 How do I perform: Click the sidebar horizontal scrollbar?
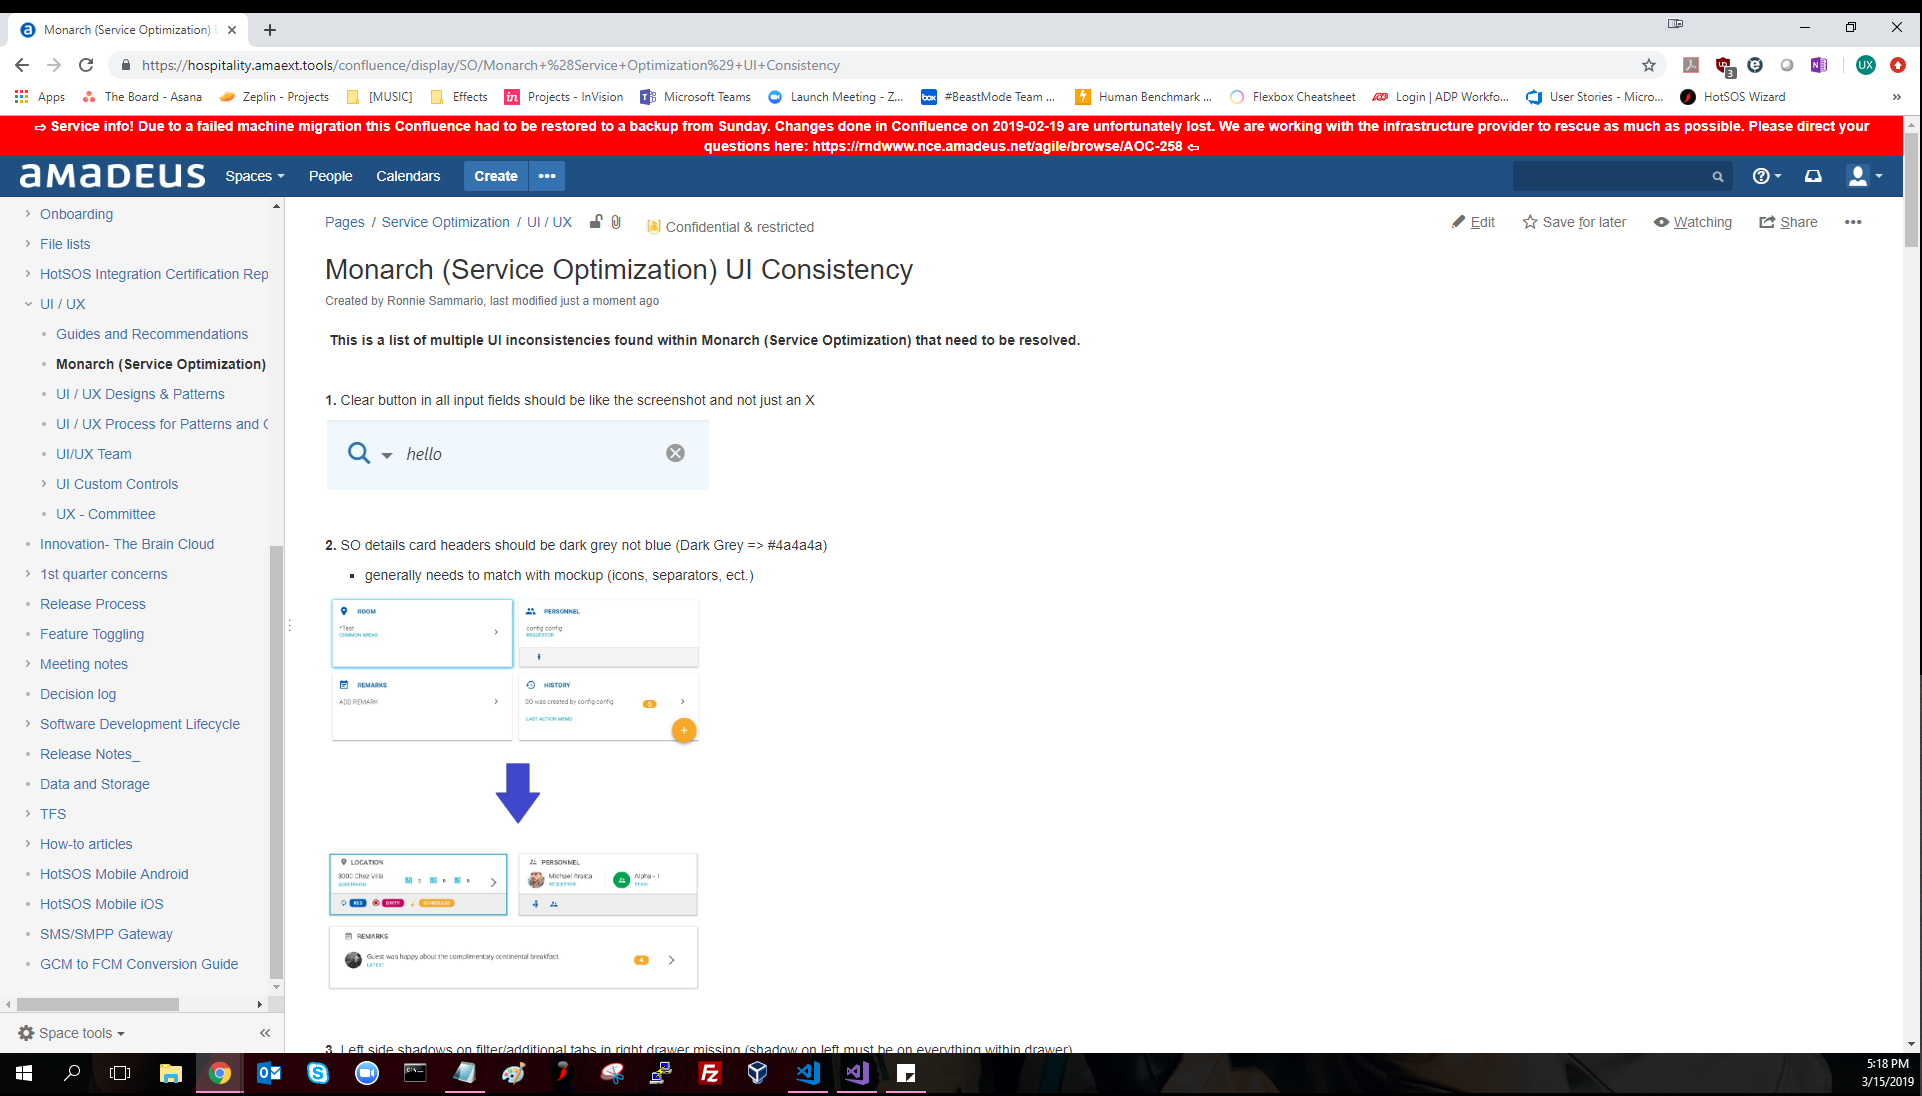click(97, 1004)
